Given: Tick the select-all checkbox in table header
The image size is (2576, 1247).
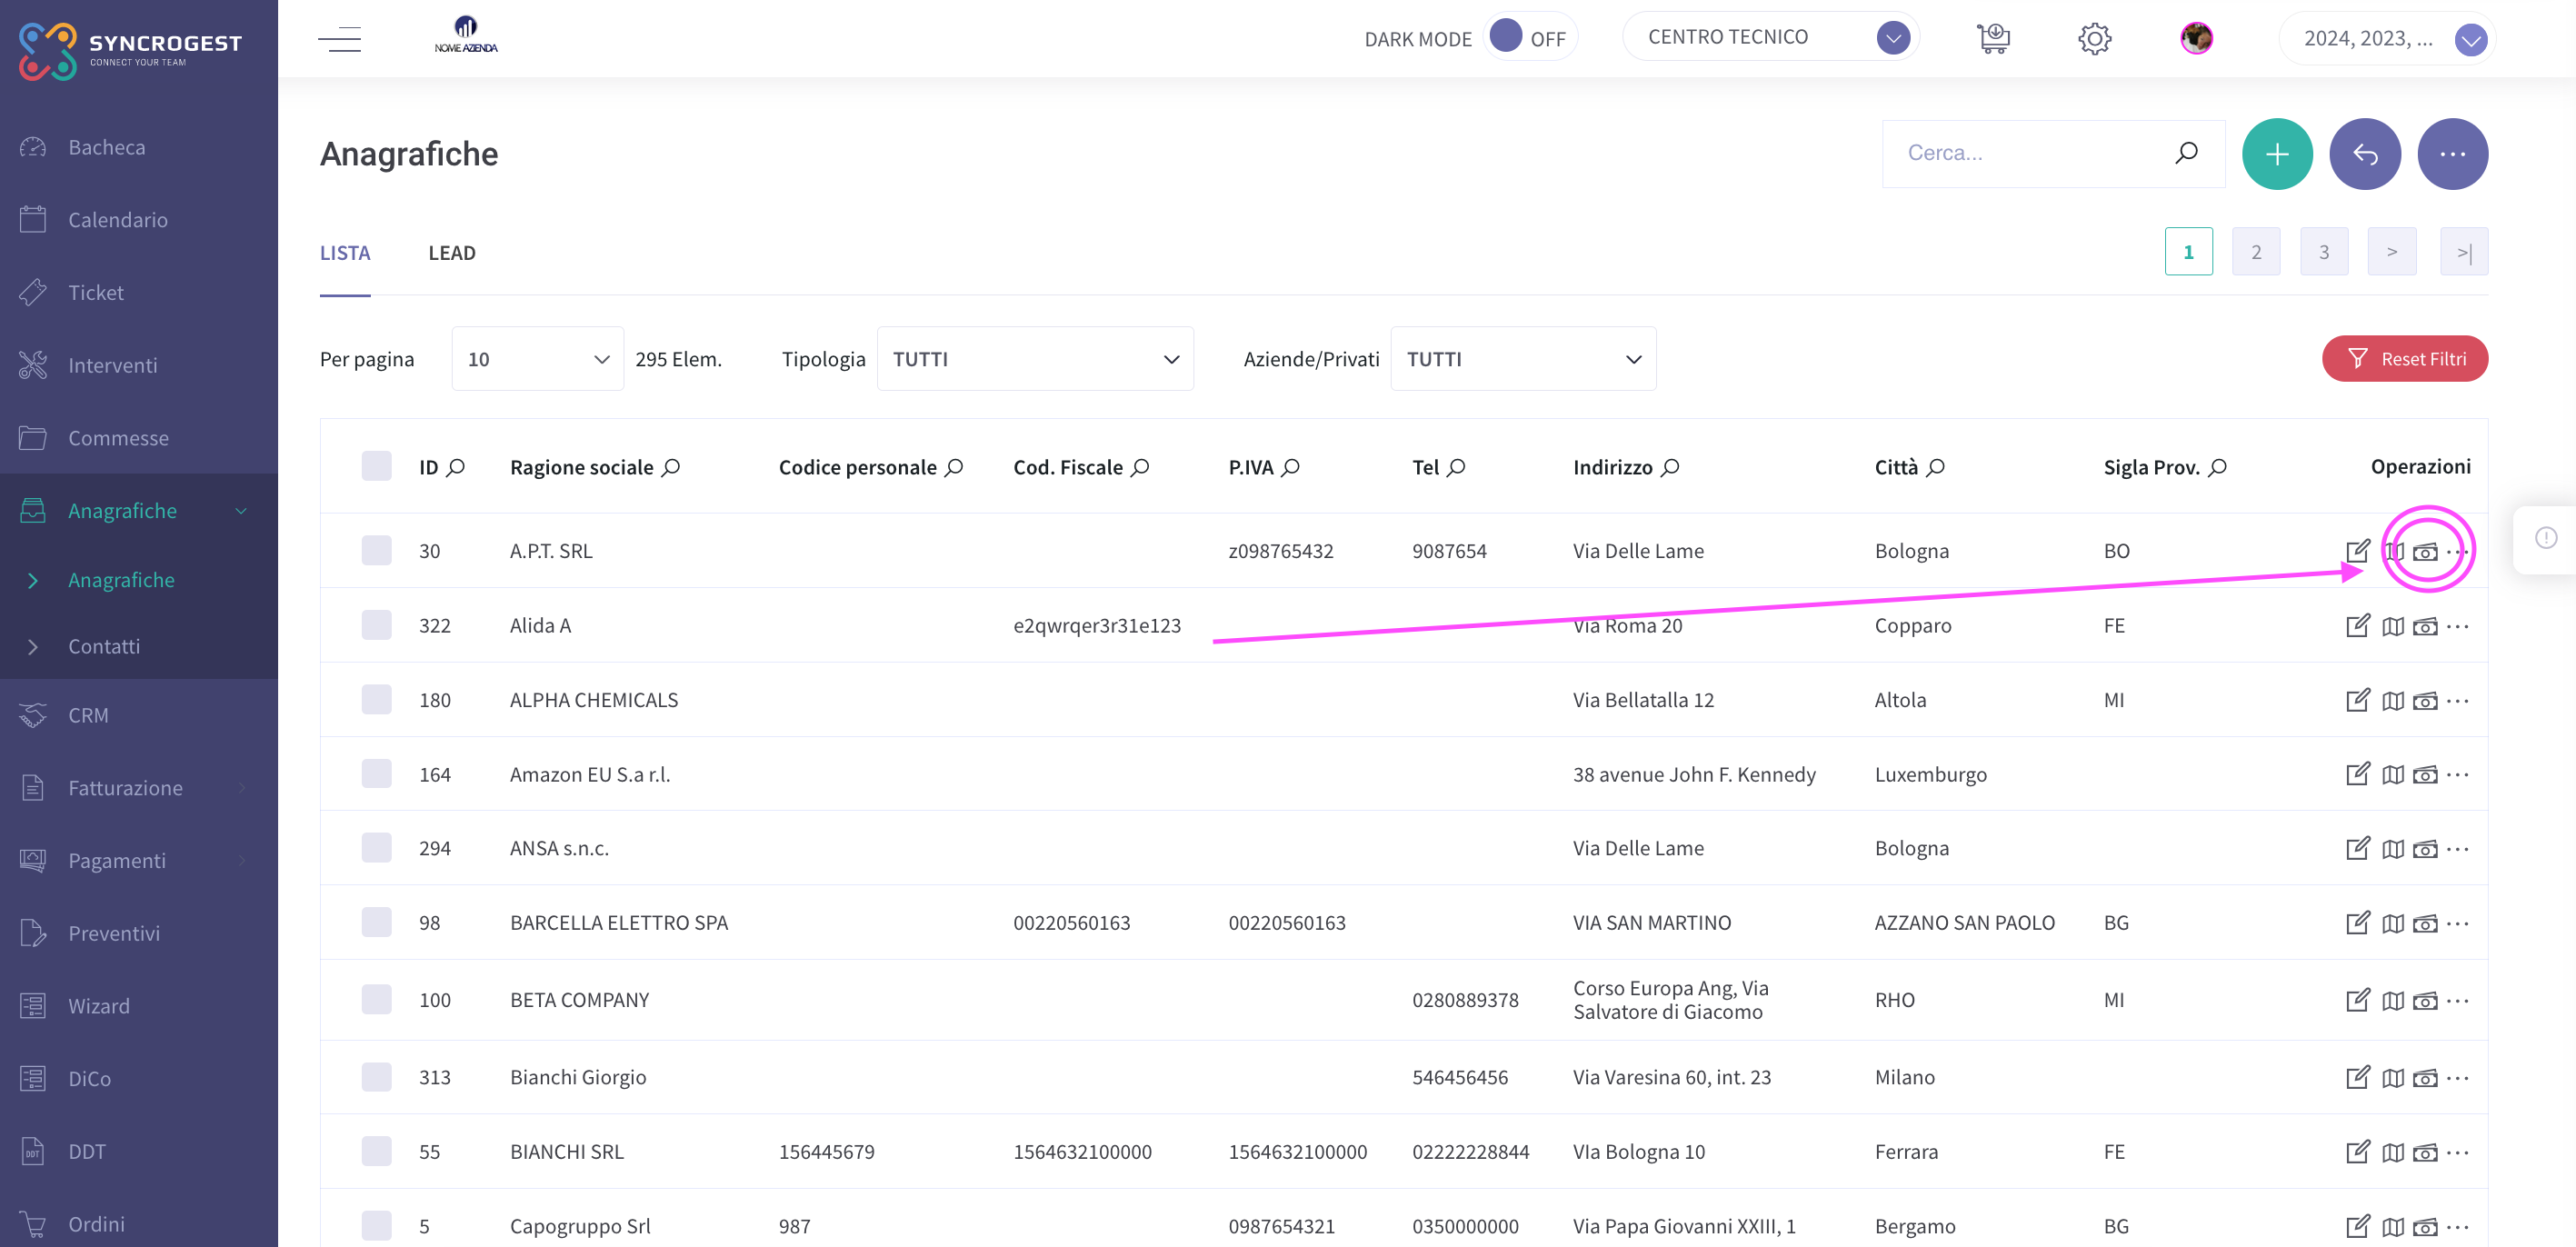Looking at the screenshot, I should click(x=376, y=466).
